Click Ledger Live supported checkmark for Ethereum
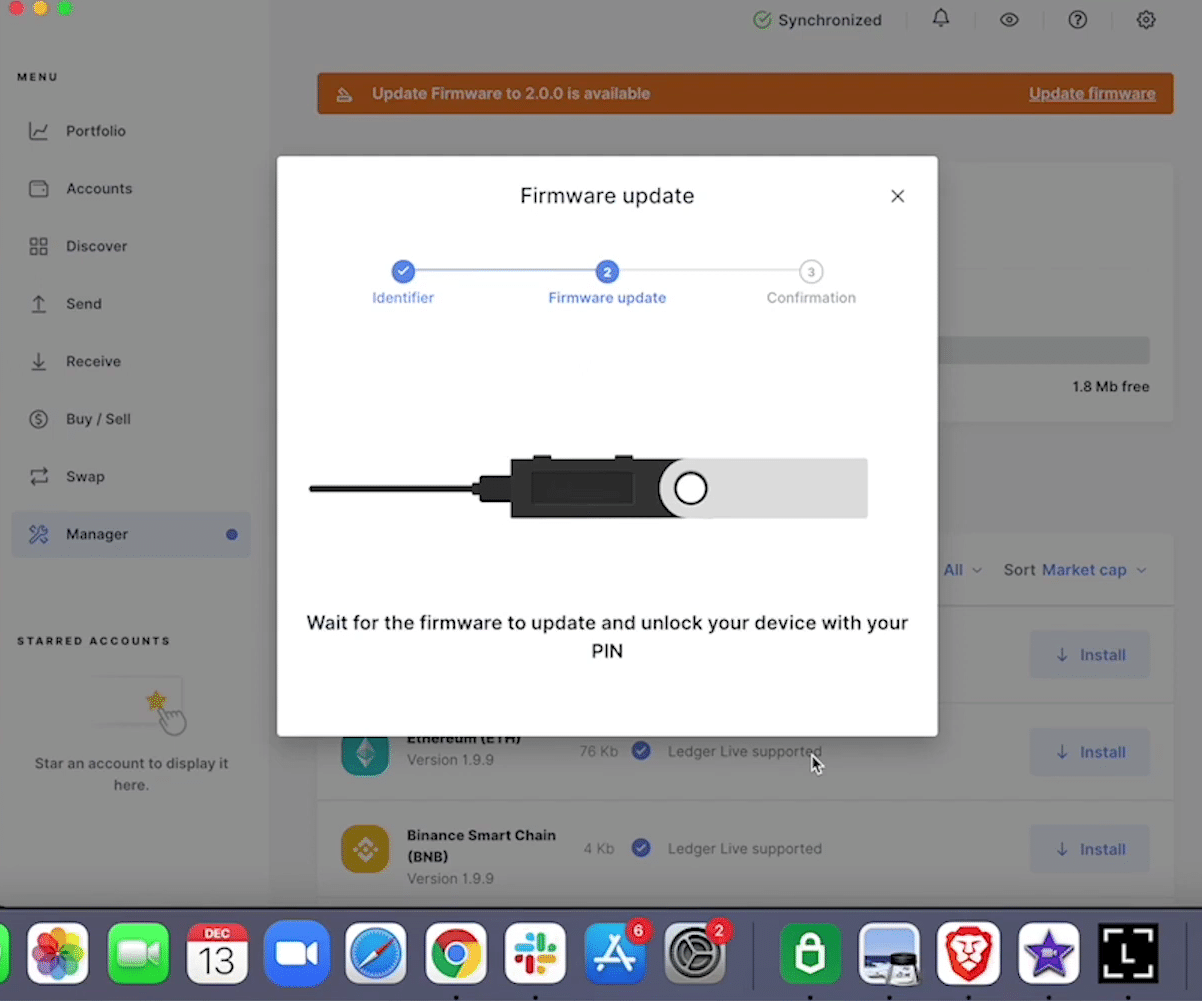 pos(641,751)
